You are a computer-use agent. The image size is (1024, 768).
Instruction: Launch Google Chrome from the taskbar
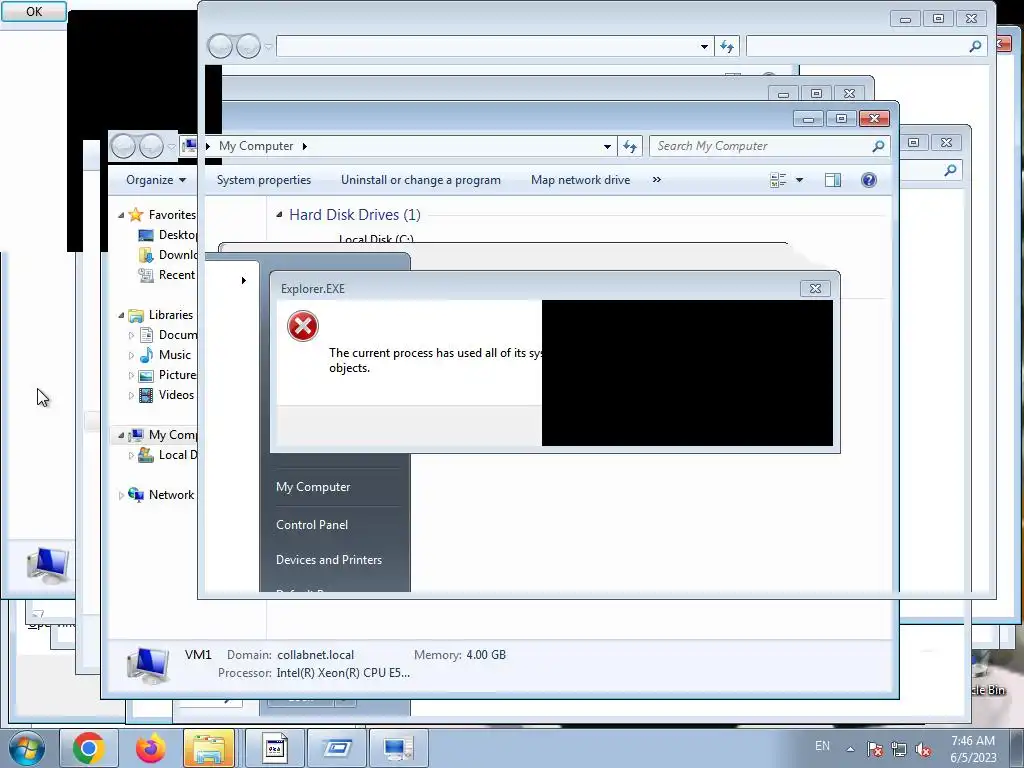point(88,748)
